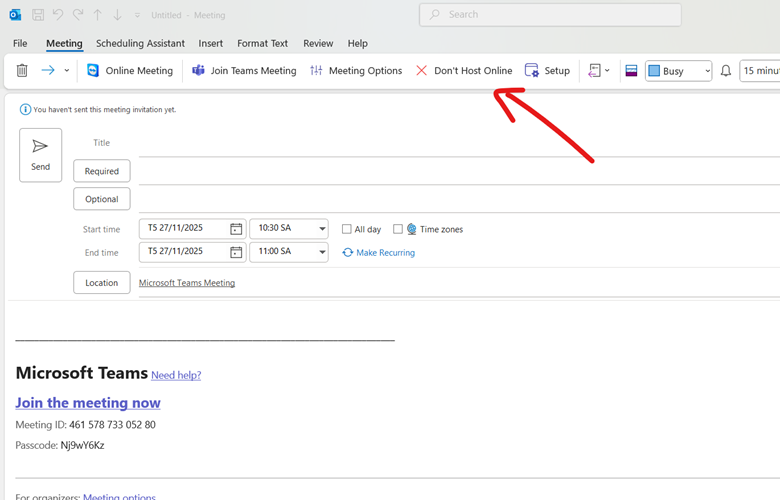Expand the Show As Busy dropdown
The height and width of the screenshot is (500, 780).
coord(707,71)
